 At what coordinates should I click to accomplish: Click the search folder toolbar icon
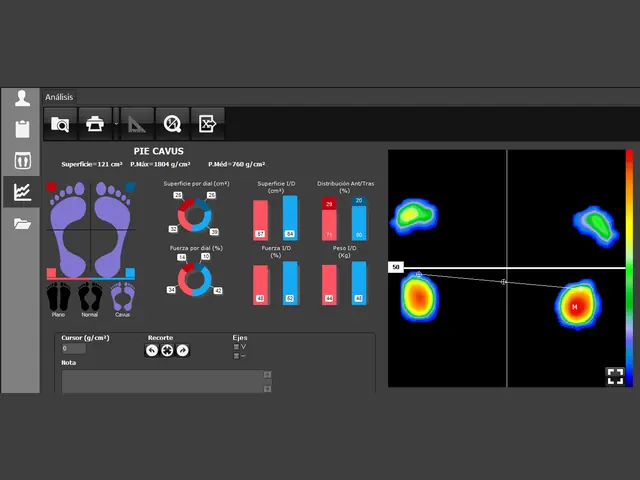point(60,124)
